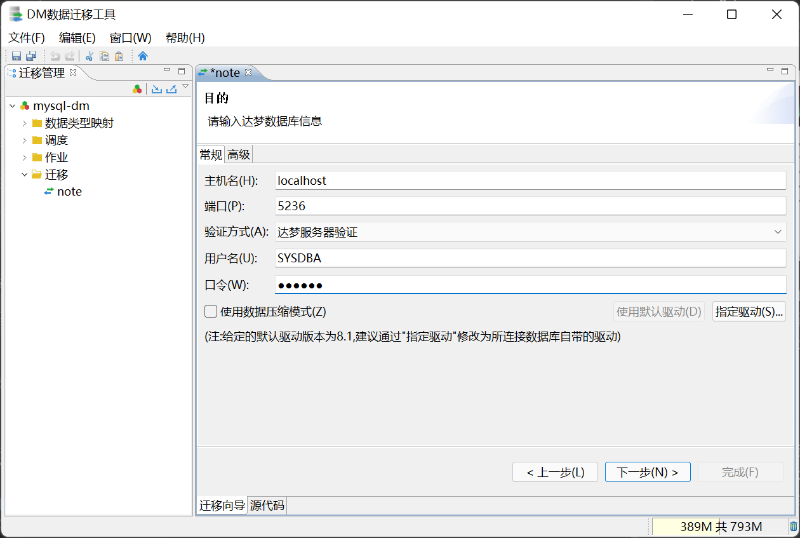Collapse the mysql-dm project node
This screenshot has width=800, height=538.
click(x=12, y=106)
